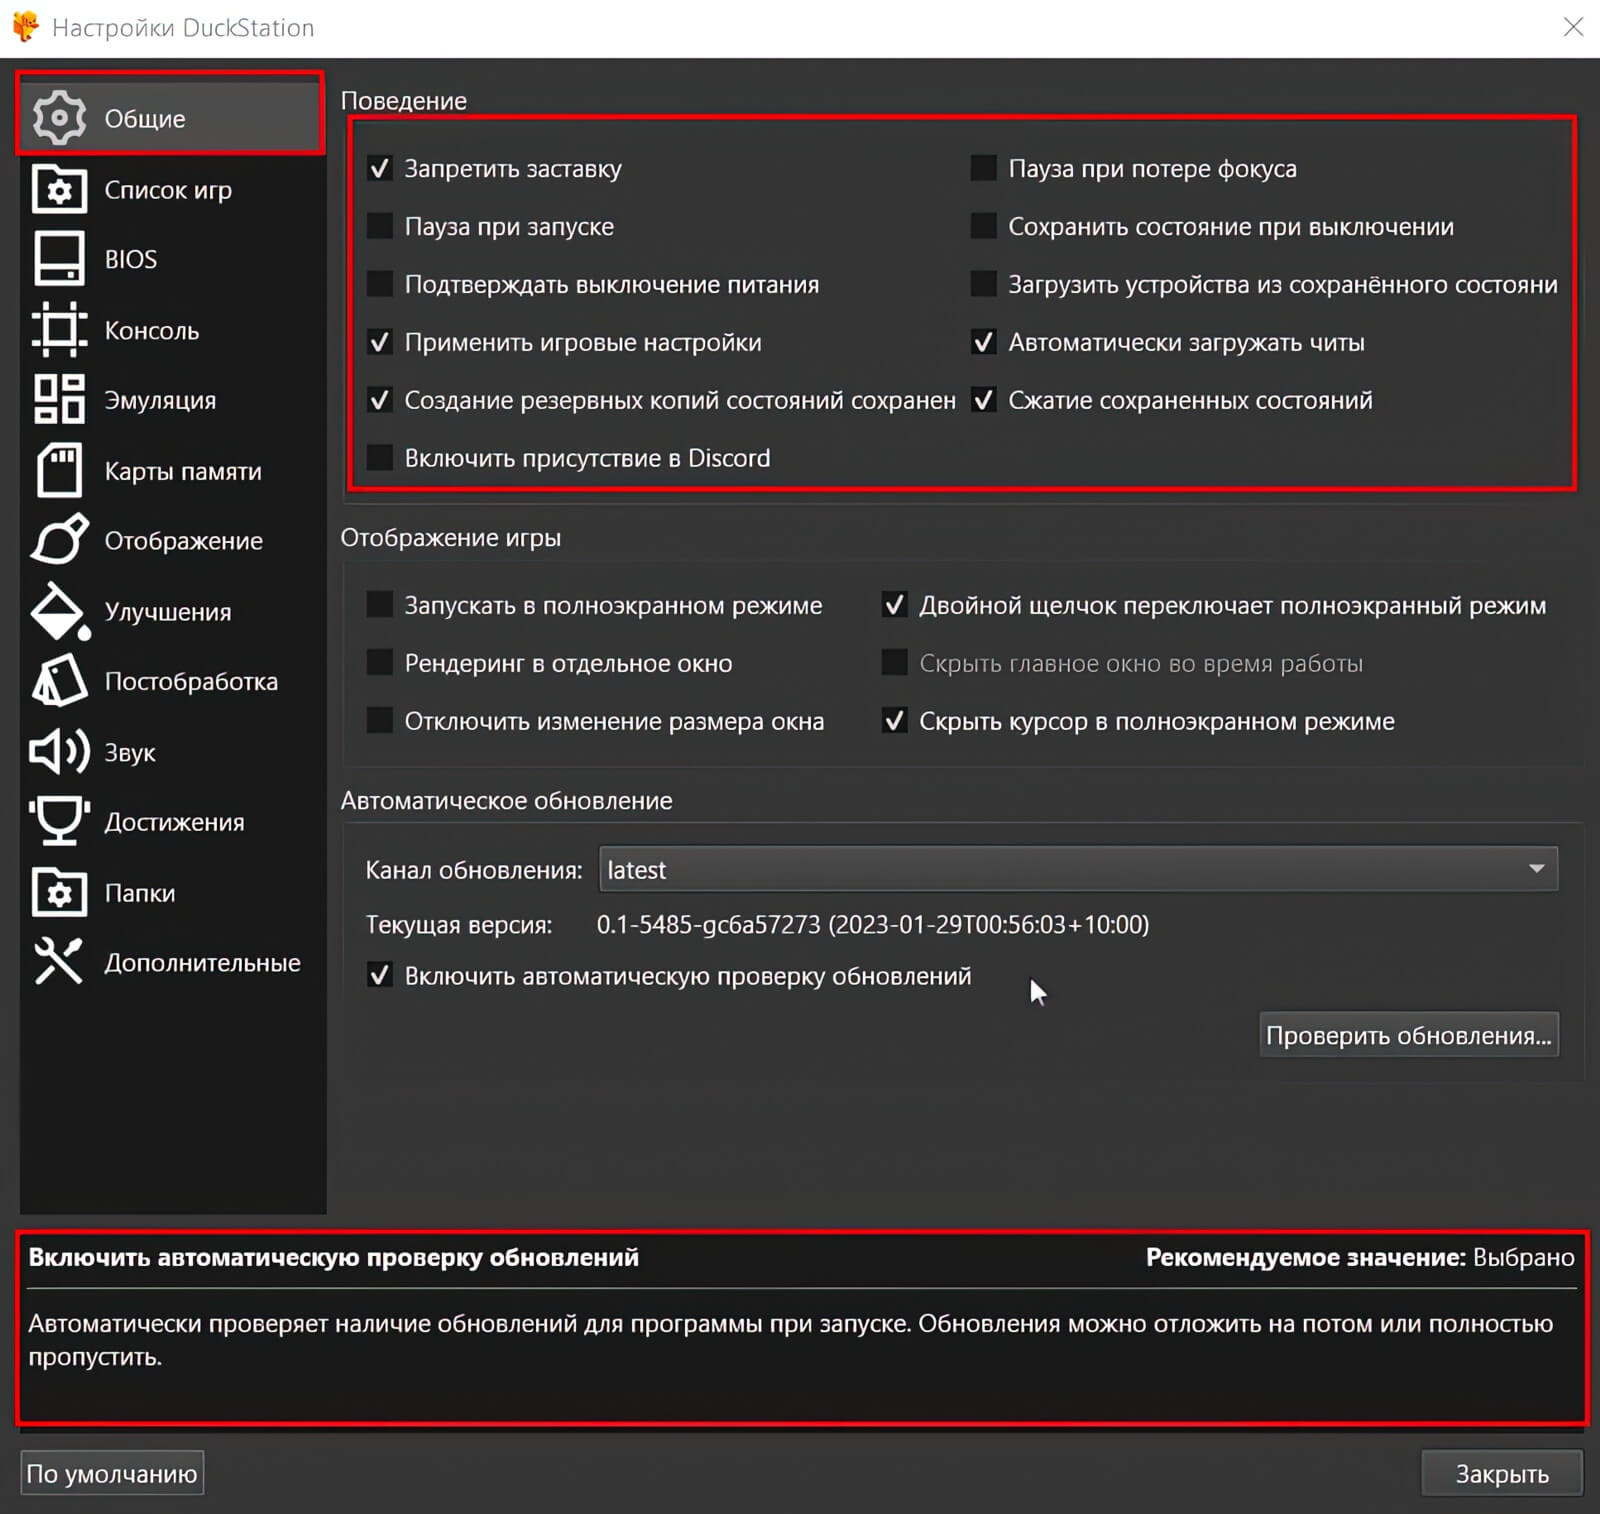1600x1514 pixels.
Task: Disable Включить автоматическую проверку обновлений
Action: 380,975
